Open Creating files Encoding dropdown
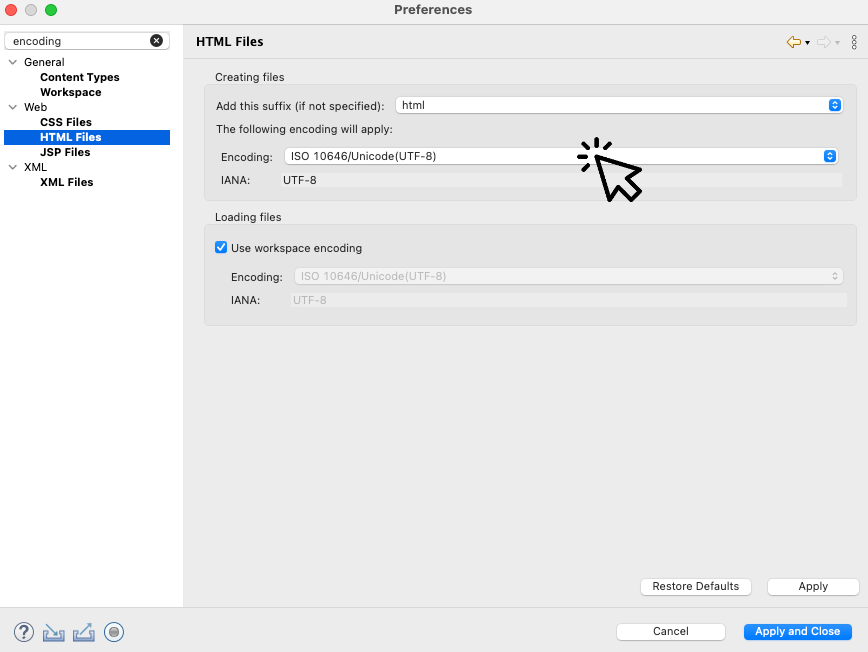This screenshot has height=652, width=868. pyautogui.click(x=561, y=156)
